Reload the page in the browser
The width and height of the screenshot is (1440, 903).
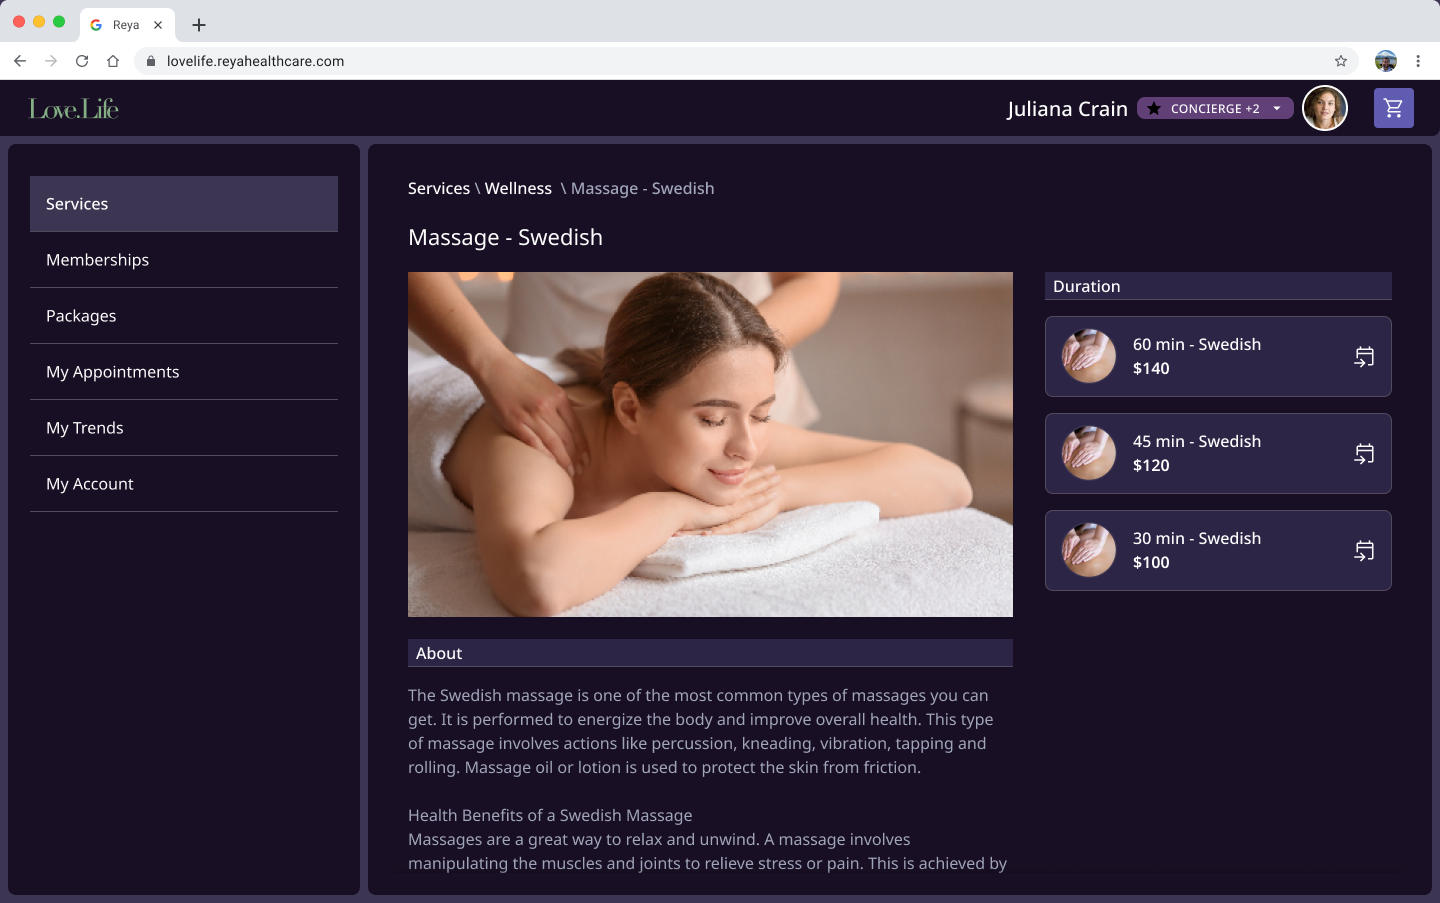82,61
